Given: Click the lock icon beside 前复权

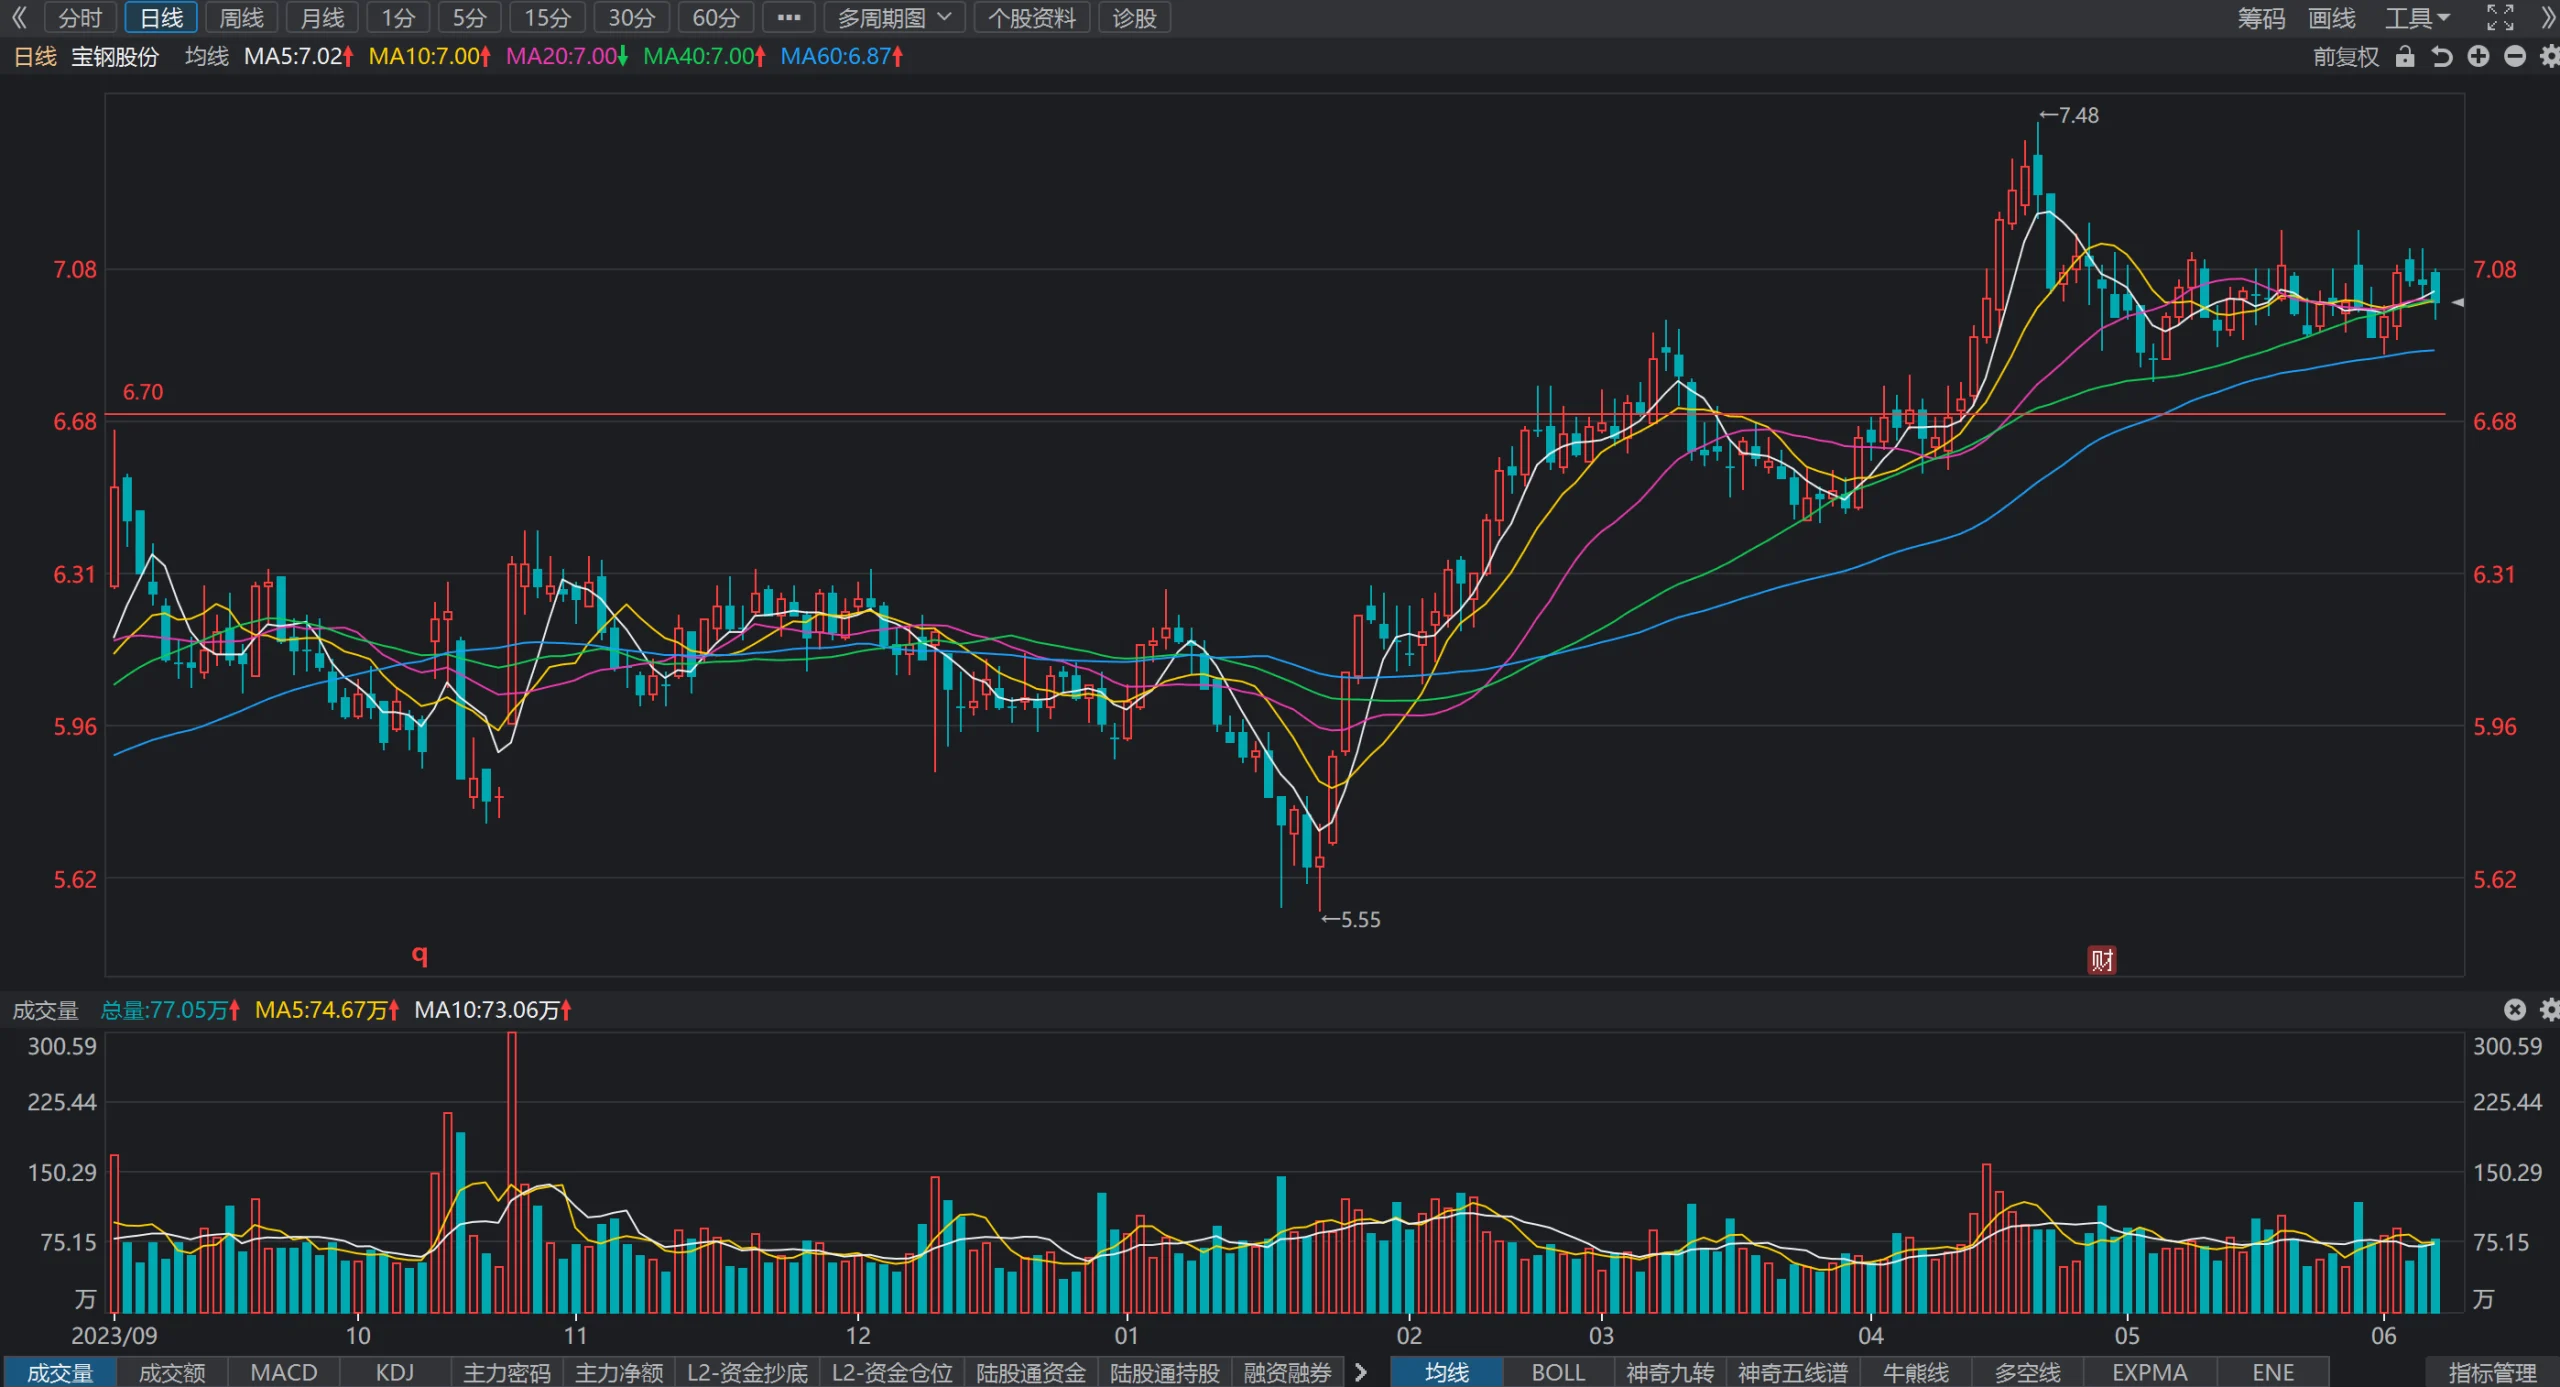Looking at the screenshot, I should (x=2405, y=57).
